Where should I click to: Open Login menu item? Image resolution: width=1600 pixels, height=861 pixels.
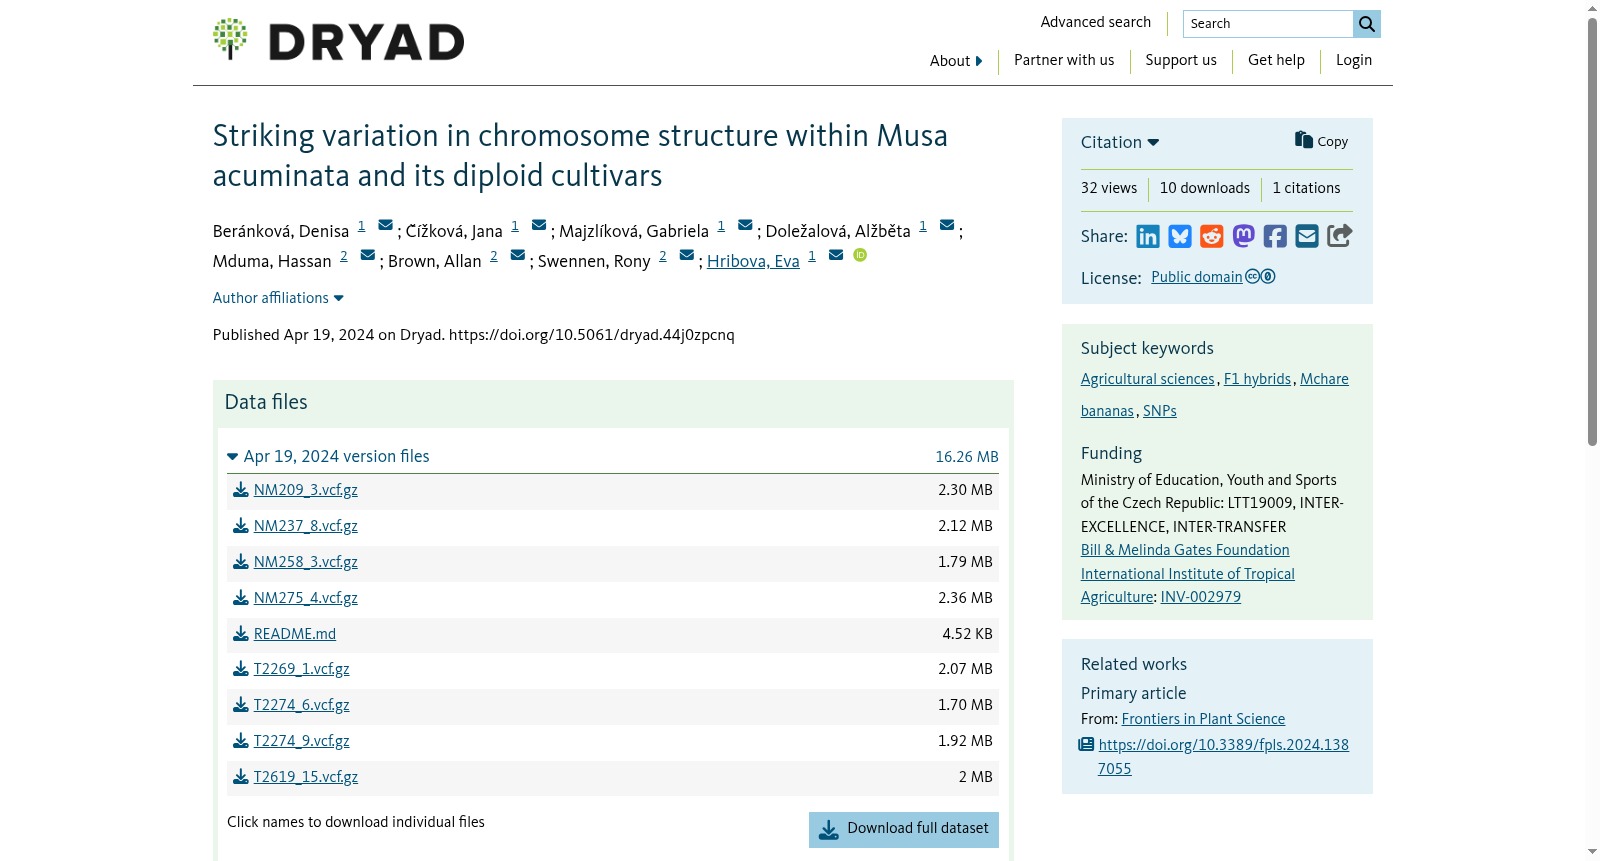pos(1354,60)
